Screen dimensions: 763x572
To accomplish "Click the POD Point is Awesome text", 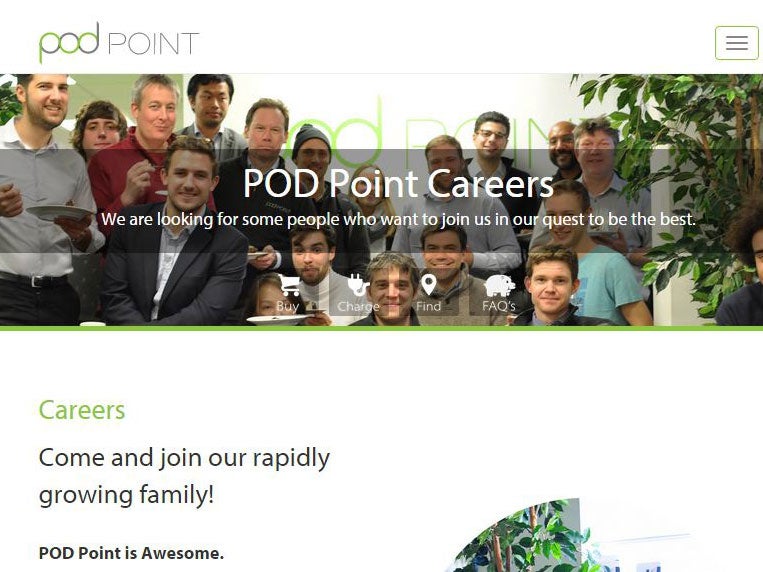I will [x=131, y=553].
